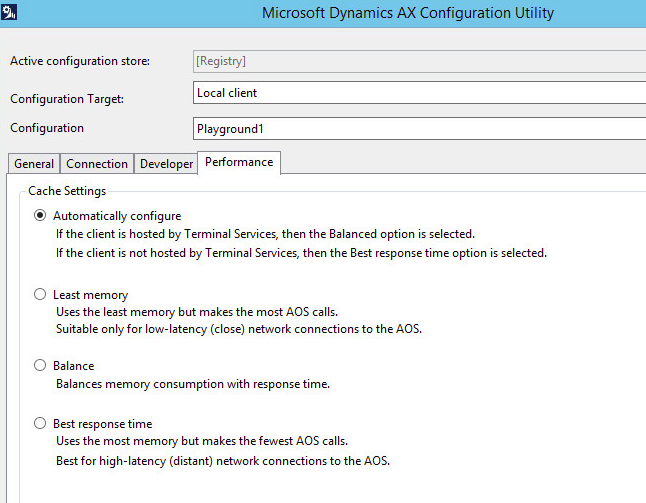Click the 'Active configuration store:' label
This screenshot has height=503, width=646.
(x=80, y=61)
